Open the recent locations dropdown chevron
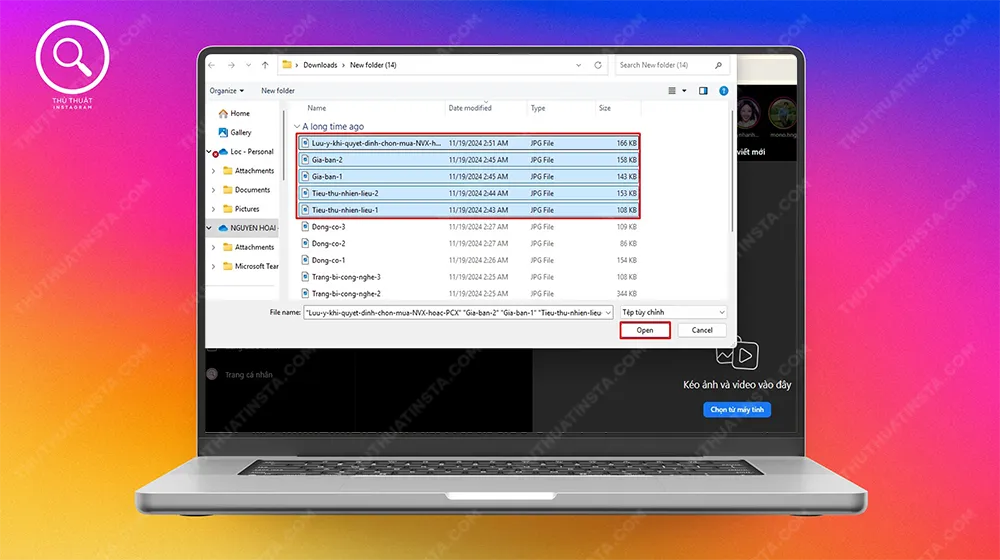Image resolution: width=1000 pixels, height=560 pixels. [248, 65]
